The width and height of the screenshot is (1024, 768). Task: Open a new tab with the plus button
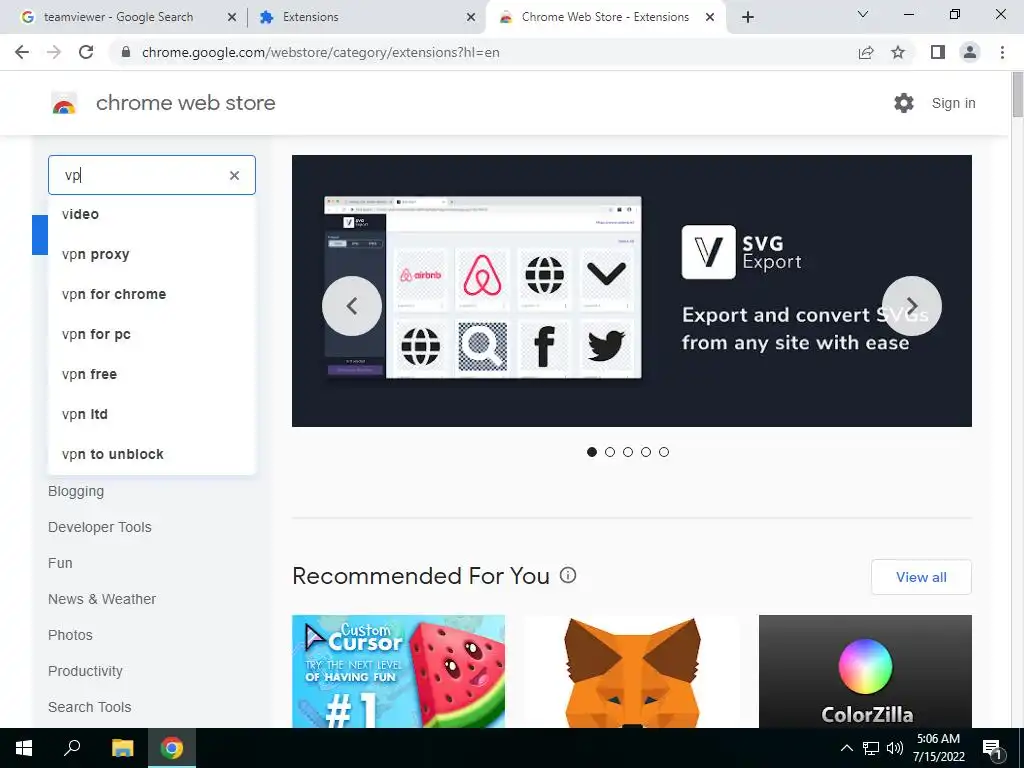click(748, 17)
